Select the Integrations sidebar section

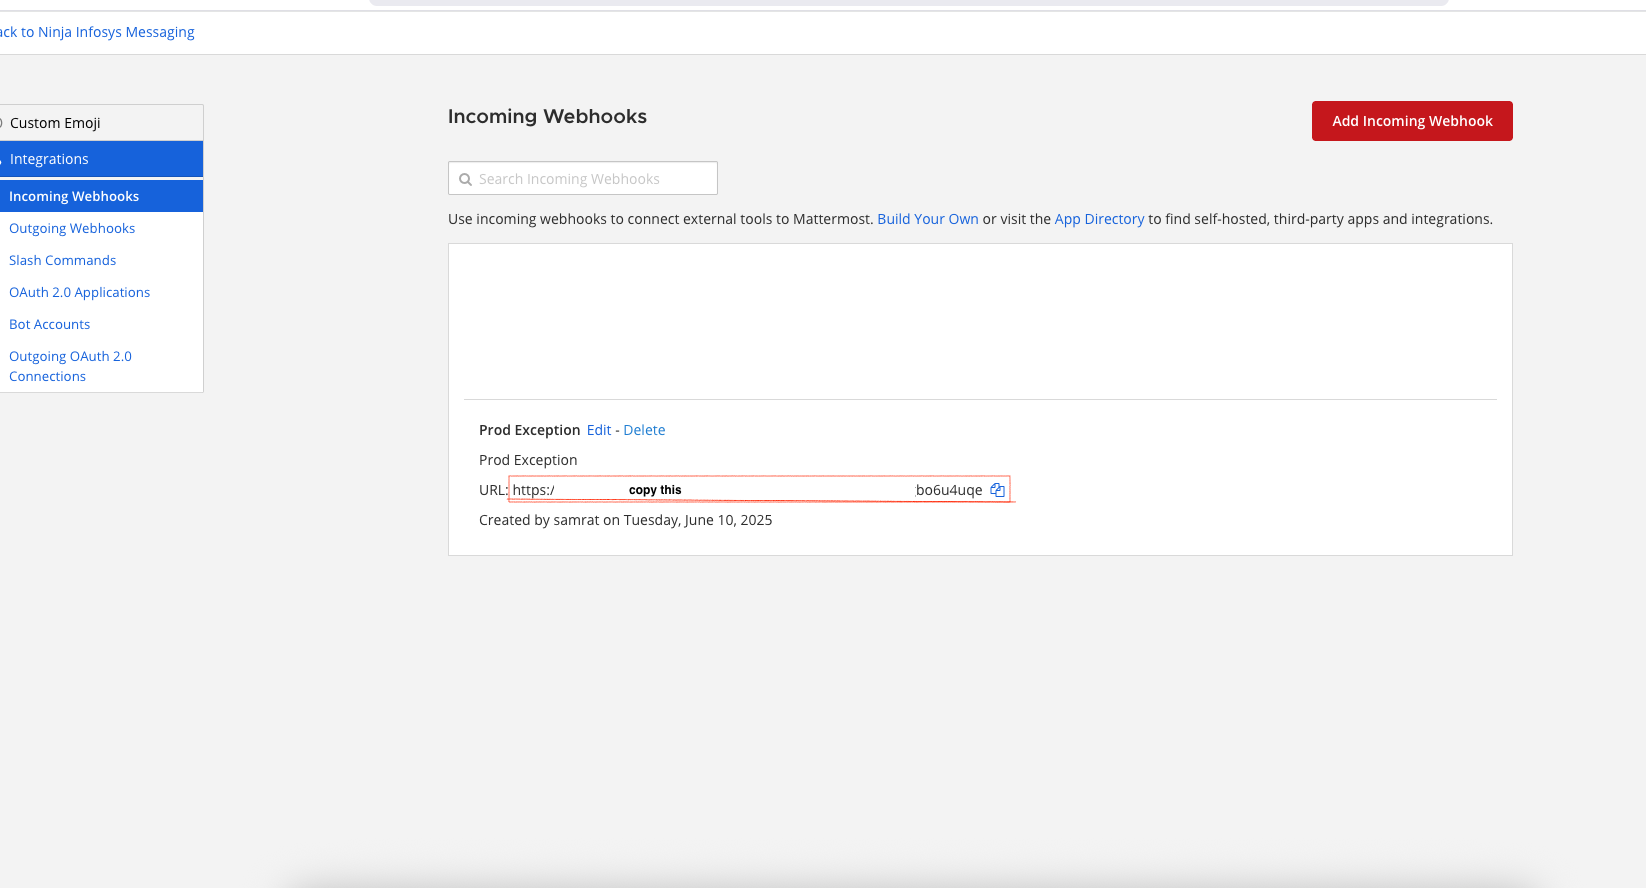[50, 159]
